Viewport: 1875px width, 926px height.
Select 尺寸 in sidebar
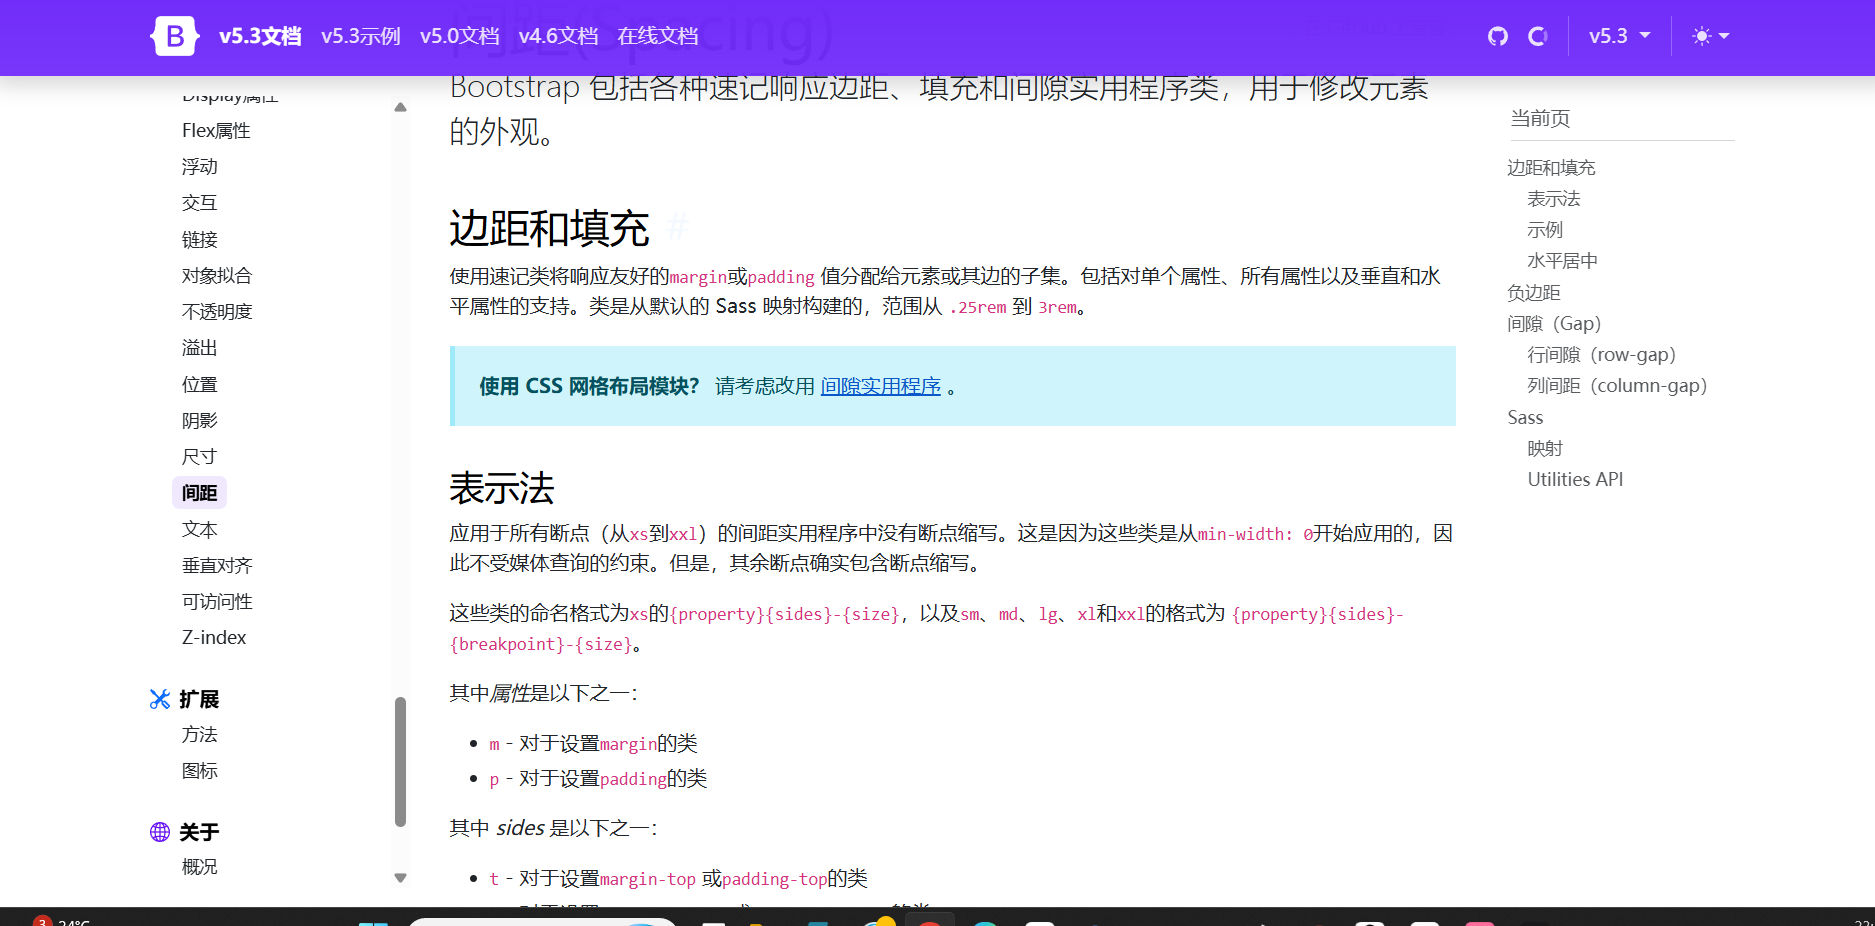[200, 456]
